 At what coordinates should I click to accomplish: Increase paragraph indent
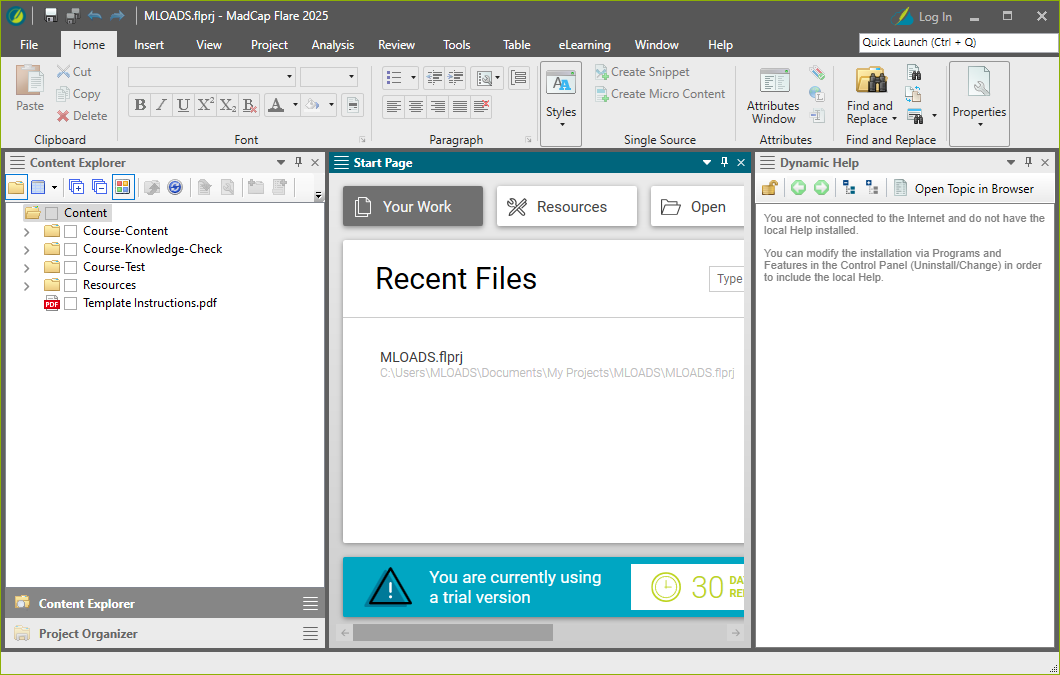tap(456, 78)
